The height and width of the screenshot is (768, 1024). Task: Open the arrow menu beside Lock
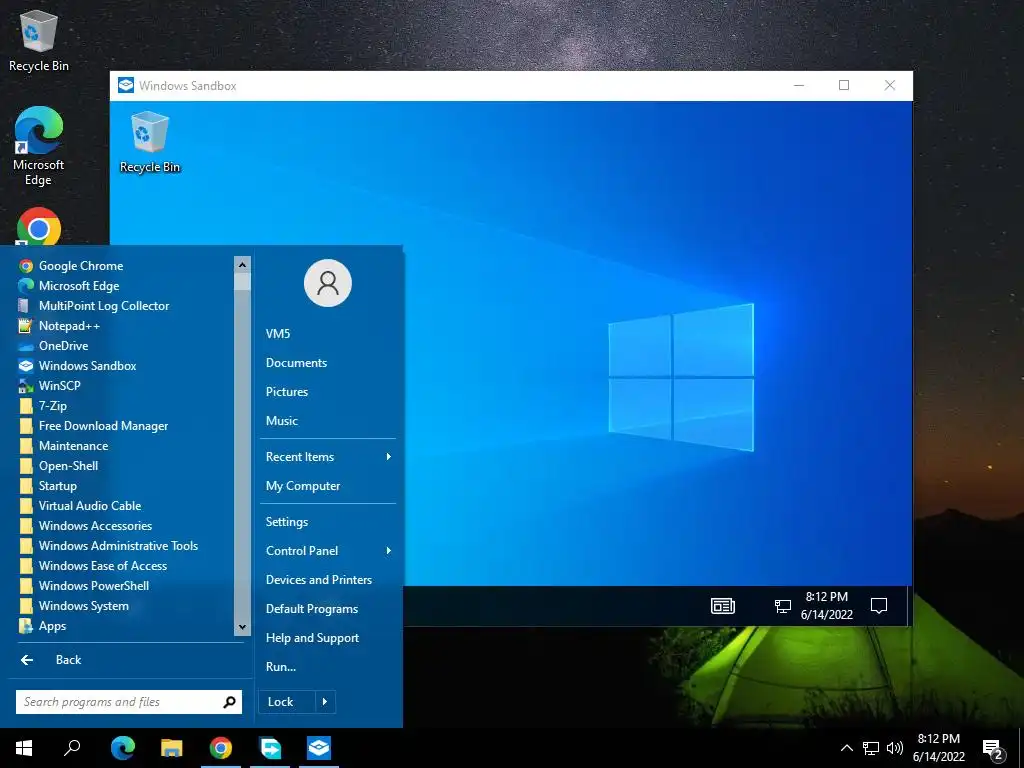click(x=325, y=702)
